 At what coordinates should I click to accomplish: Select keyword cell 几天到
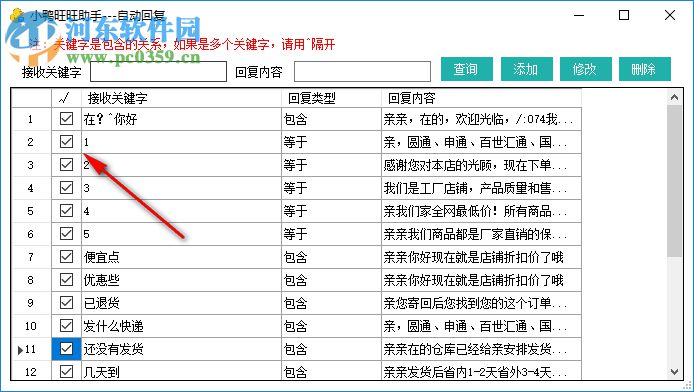click(181, 371)
